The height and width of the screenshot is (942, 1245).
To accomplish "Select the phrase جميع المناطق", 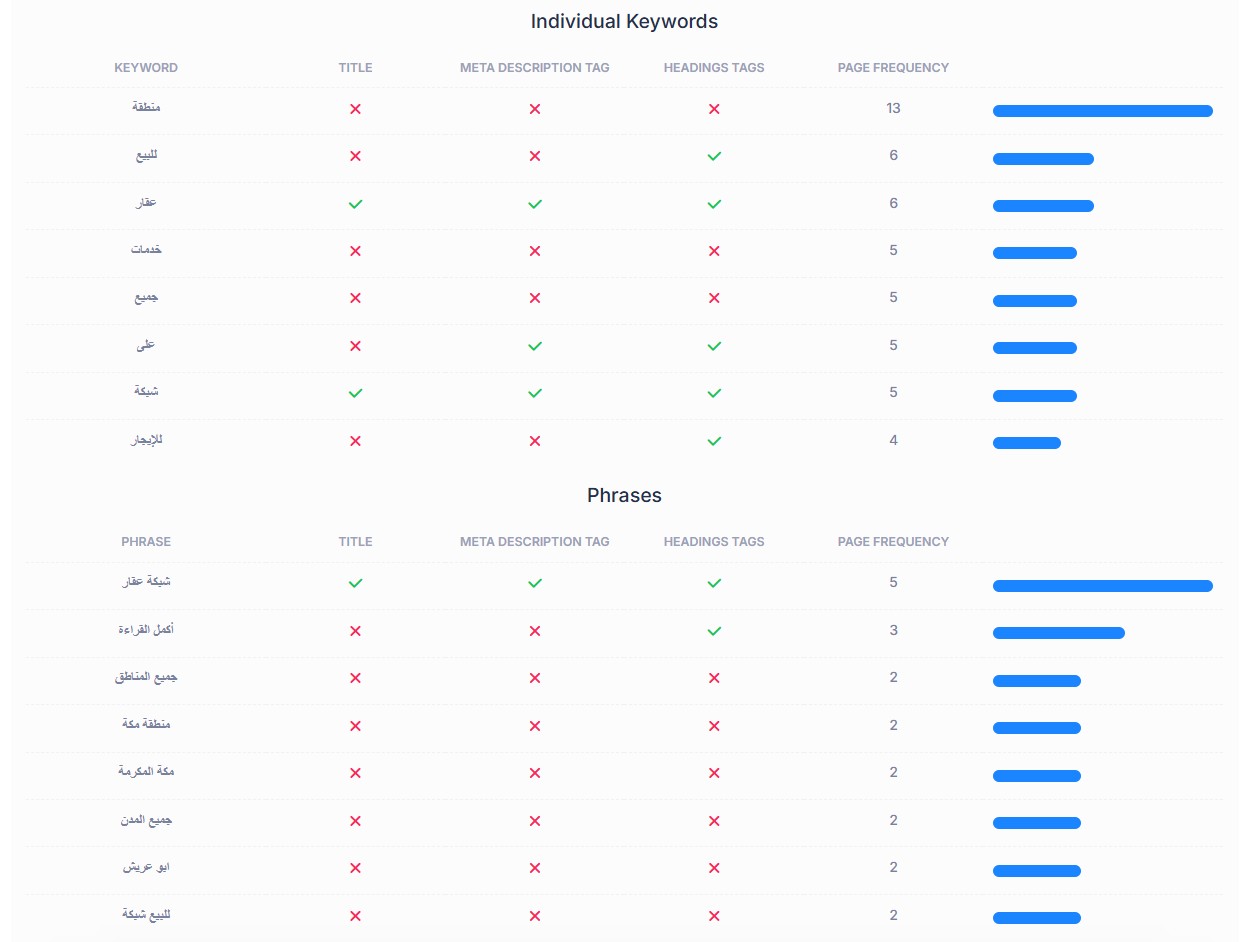I will (x=146, y=677).
